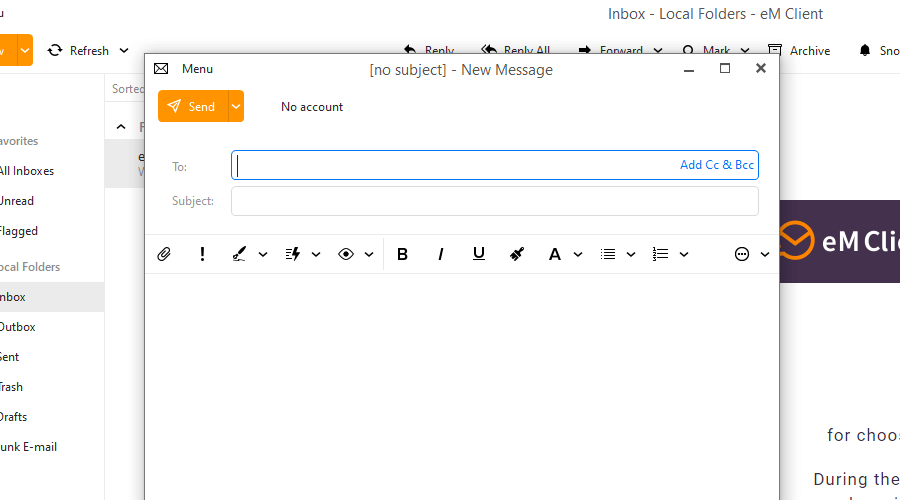Click the paperclip attachment icon
900x500 pixels.
(164, 254)
